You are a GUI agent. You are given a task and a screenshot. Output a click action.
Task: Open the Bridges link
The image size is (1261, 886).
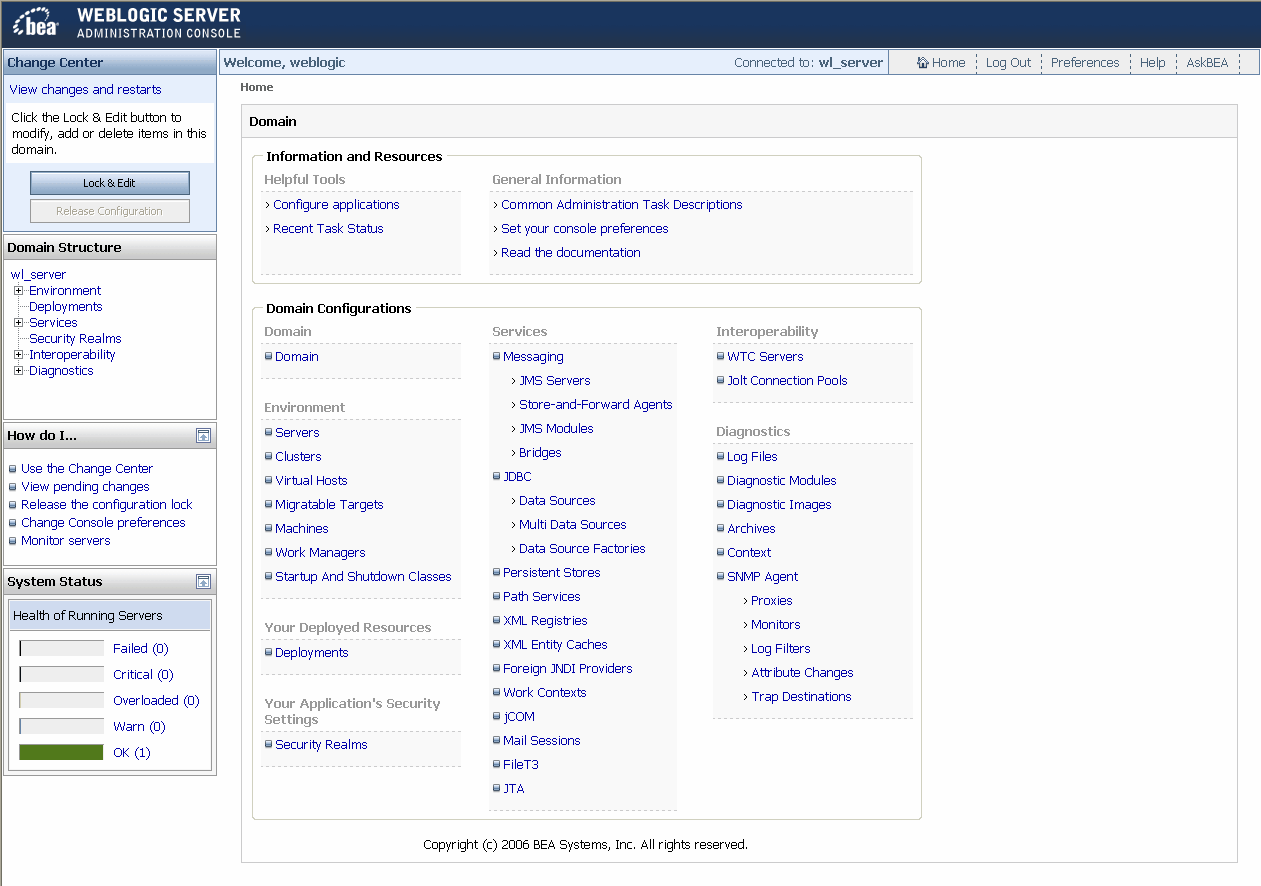coord(540,453)
